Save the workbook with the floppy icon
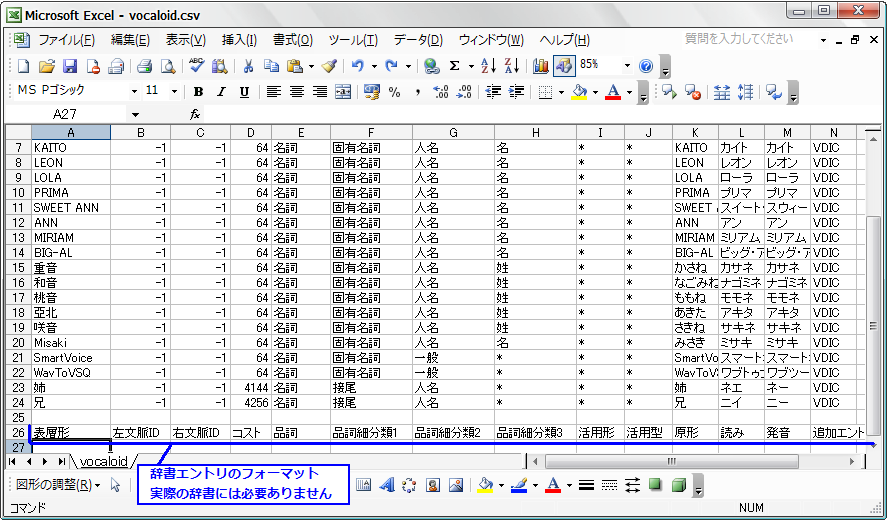Viewport: 887px width, 520px height. point(70,66)
